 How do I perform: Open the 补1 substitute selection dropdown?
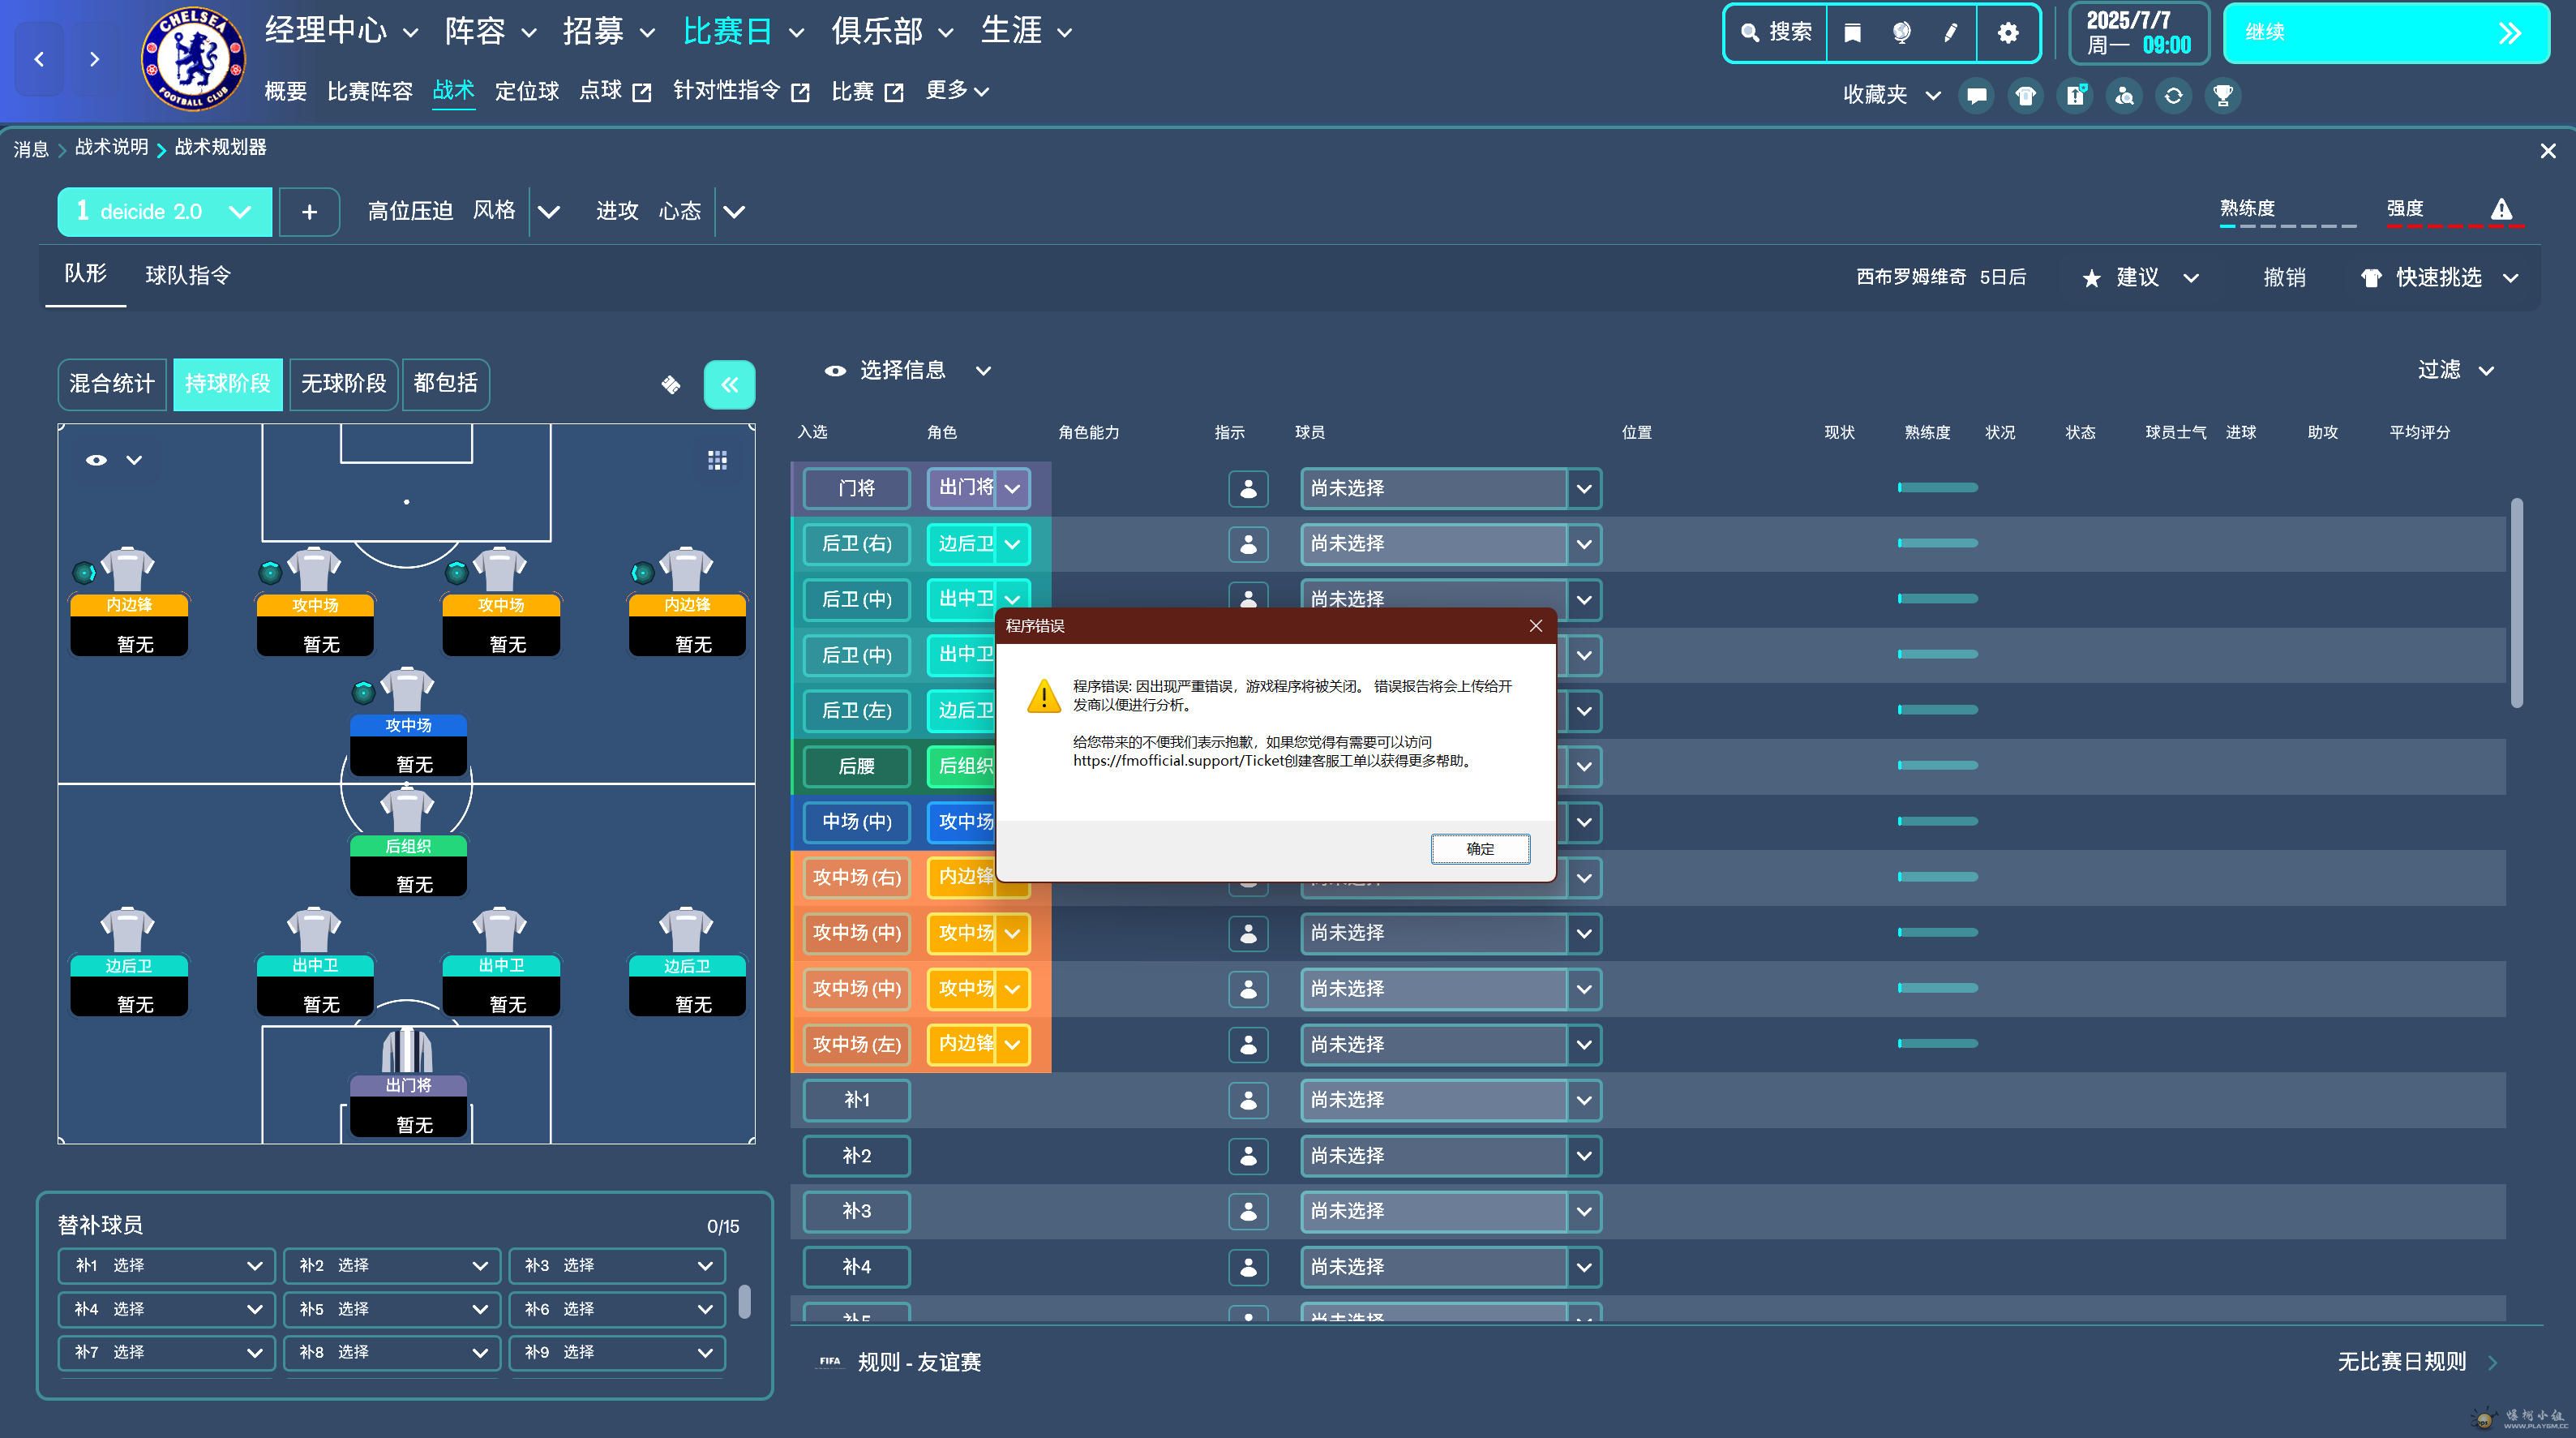click(166, 1266)
